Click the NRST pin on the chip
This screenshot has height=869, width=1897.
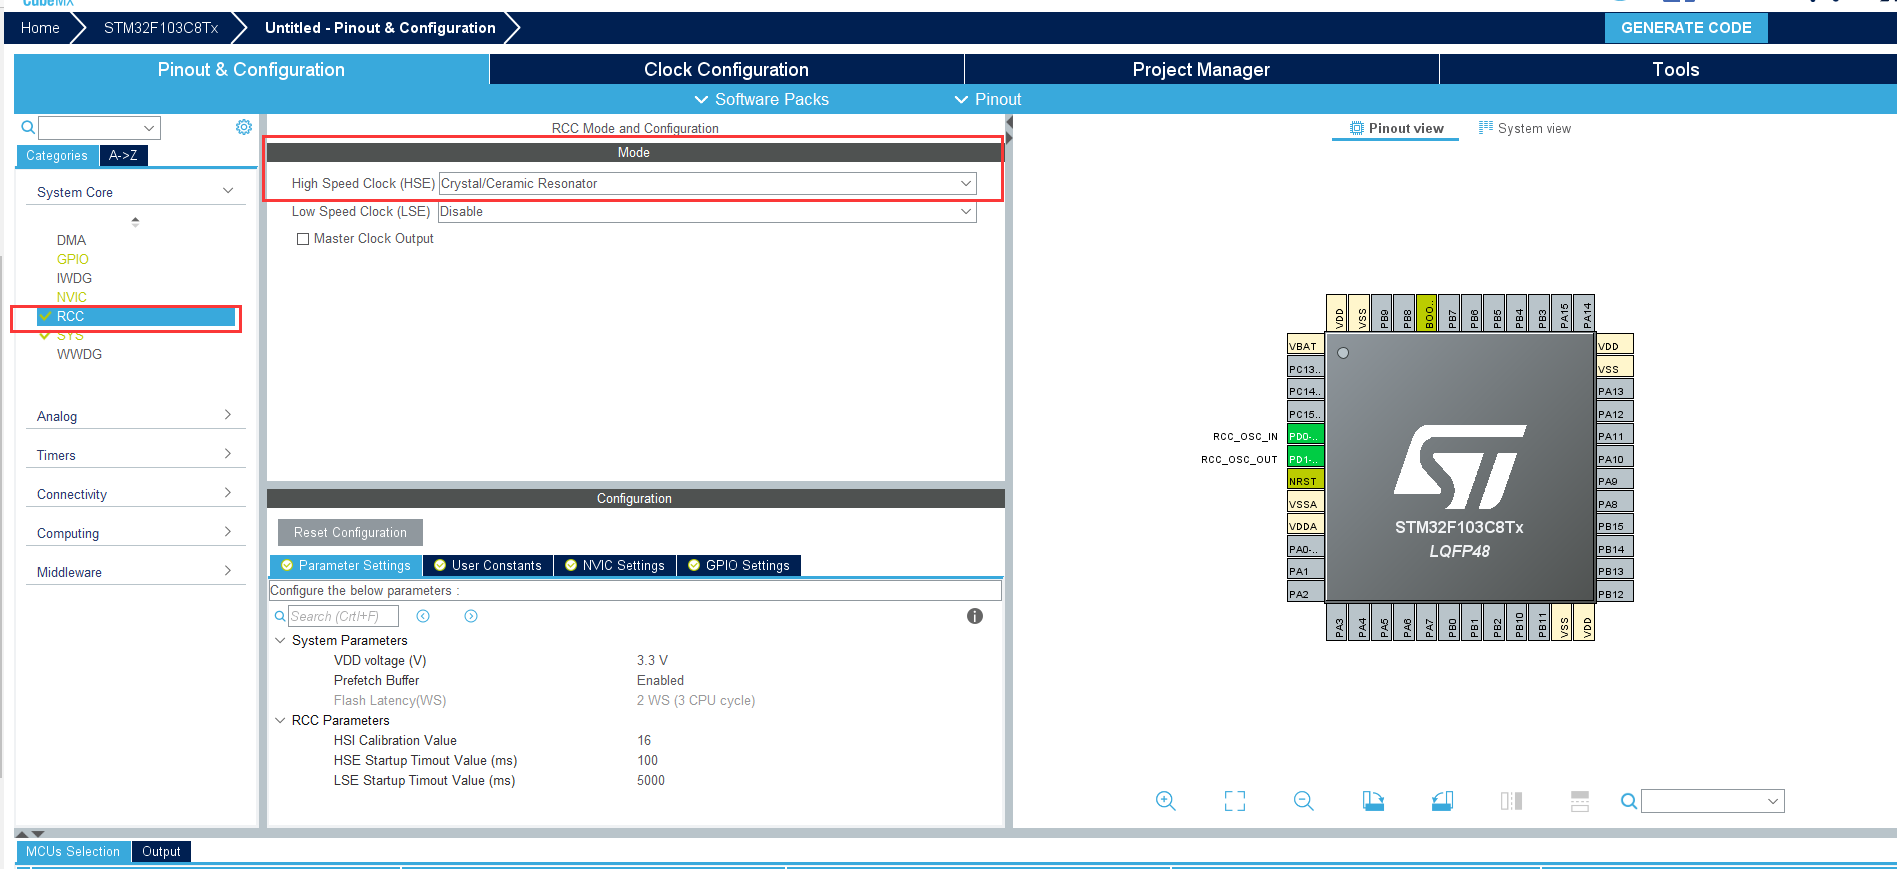coord(1305,481)
